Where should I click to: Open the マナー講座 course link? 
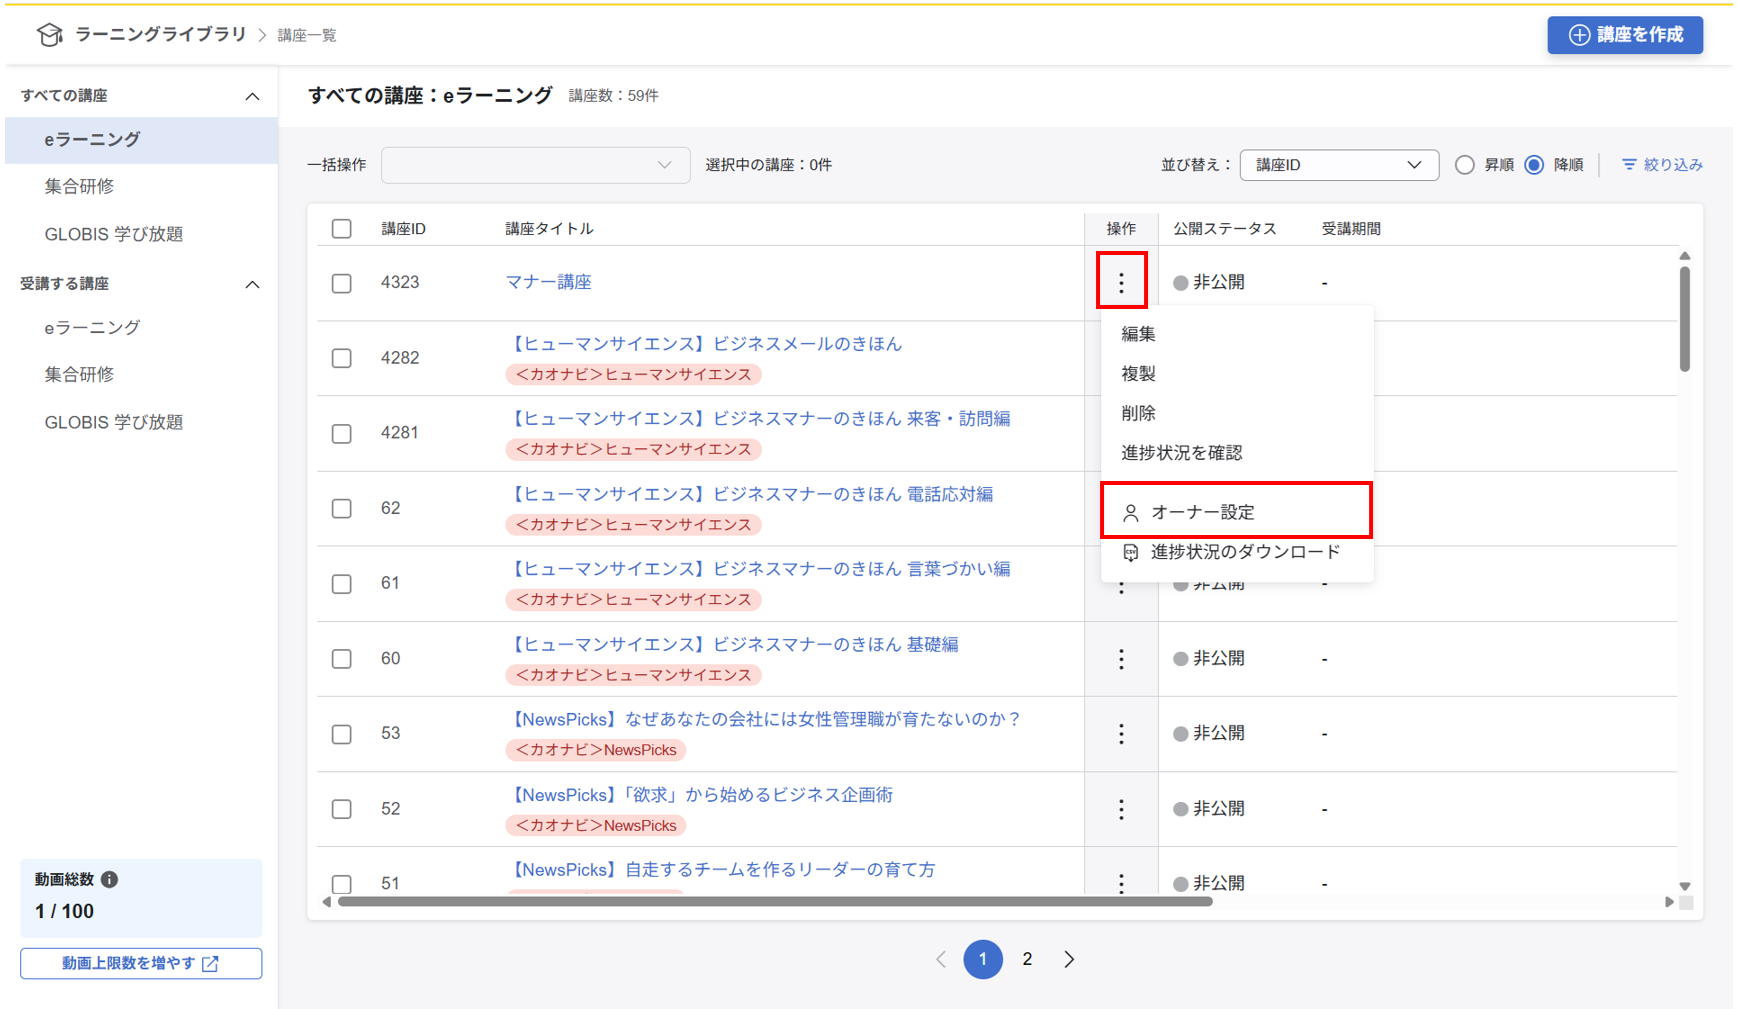548,282
